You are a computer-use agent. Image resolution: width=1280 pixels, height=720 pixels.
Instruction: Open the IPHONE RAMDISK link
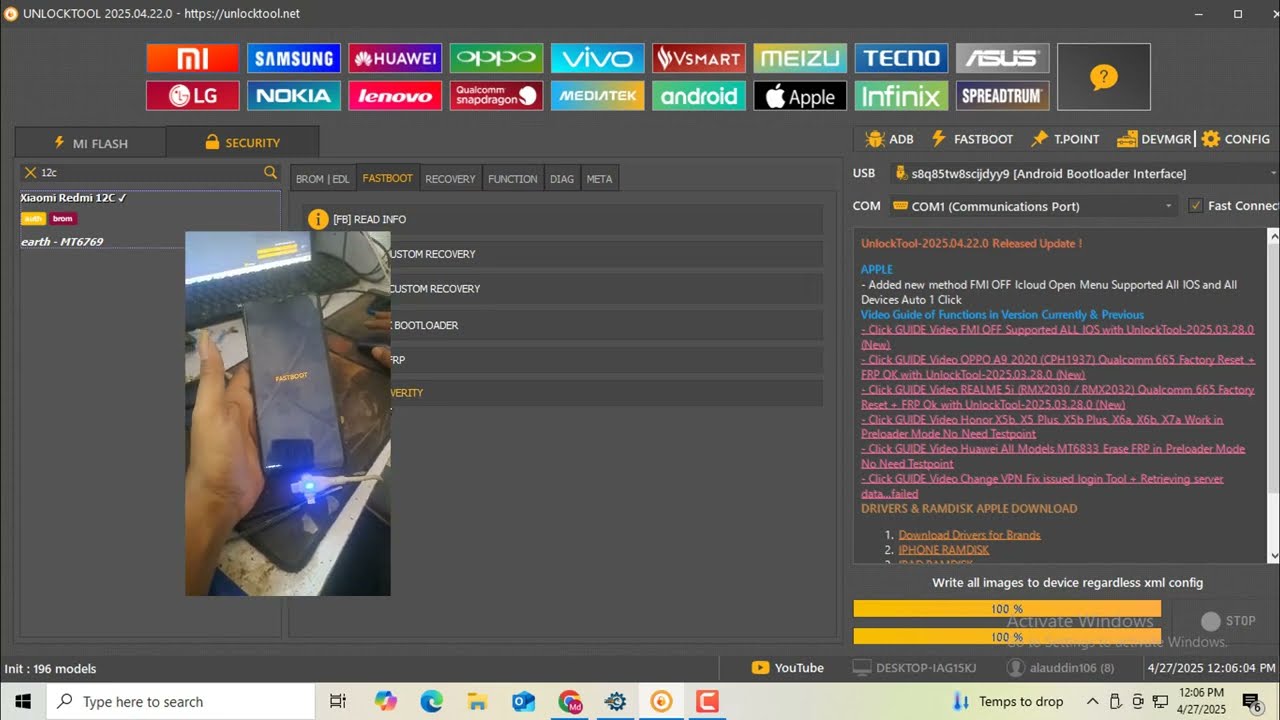[x=943, y=550]
